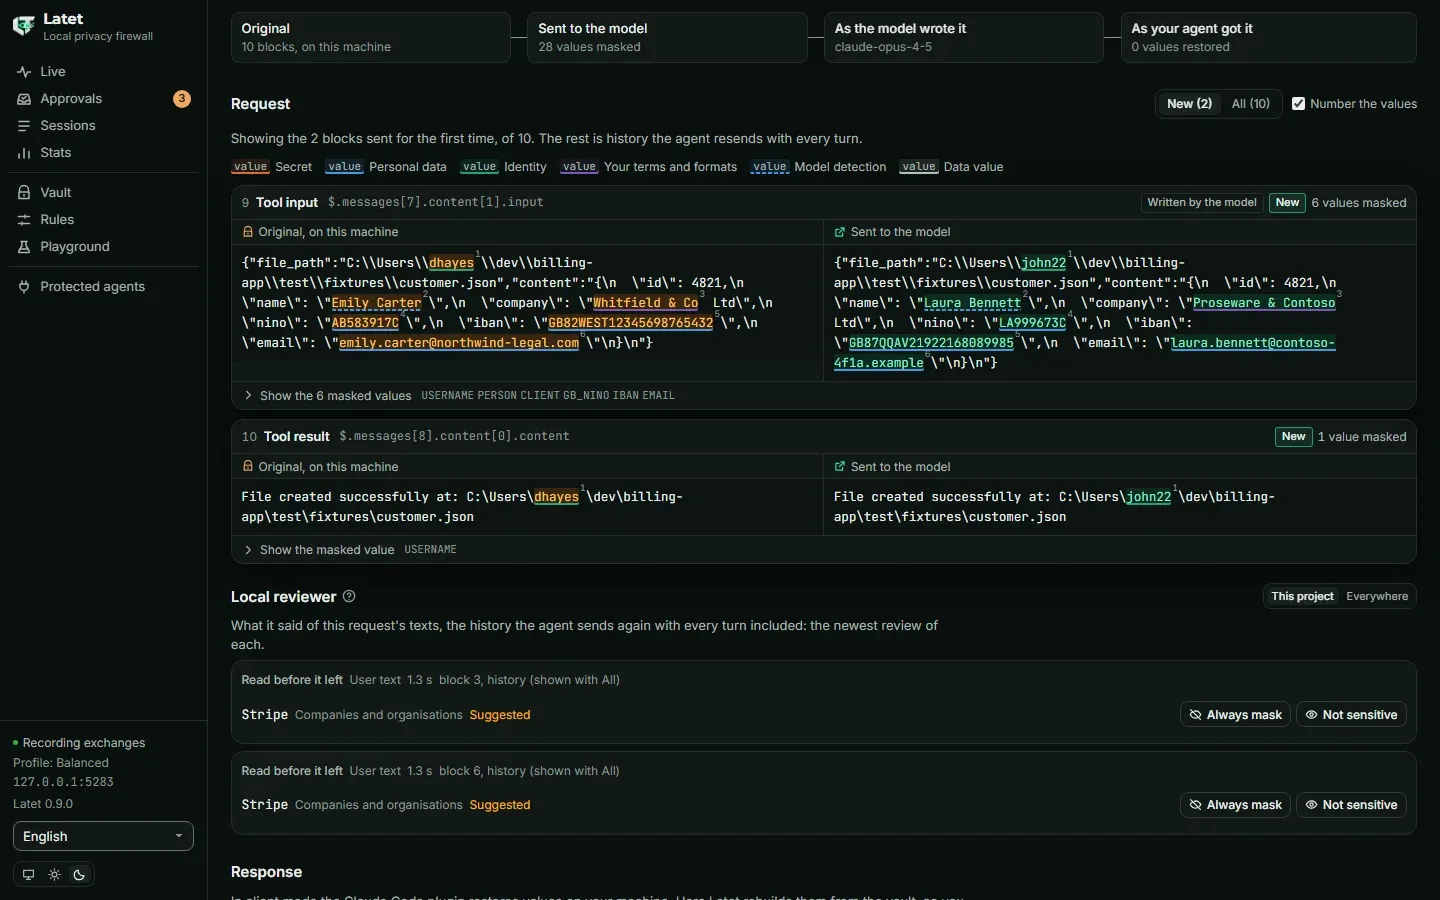This screenshot has width=1440, height=900.
Task: Click the Stats bar-chart icon
Action: 24,153
